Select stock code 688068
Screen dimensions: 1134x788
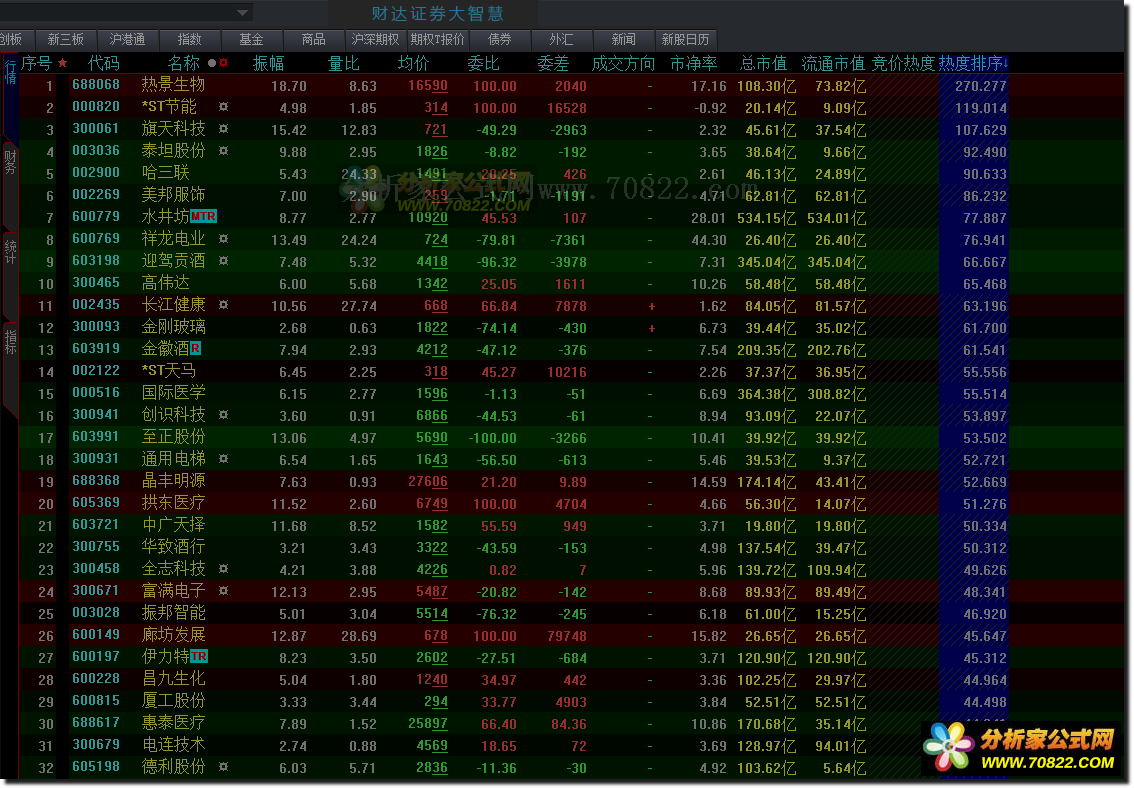click(x=96, y=85)
